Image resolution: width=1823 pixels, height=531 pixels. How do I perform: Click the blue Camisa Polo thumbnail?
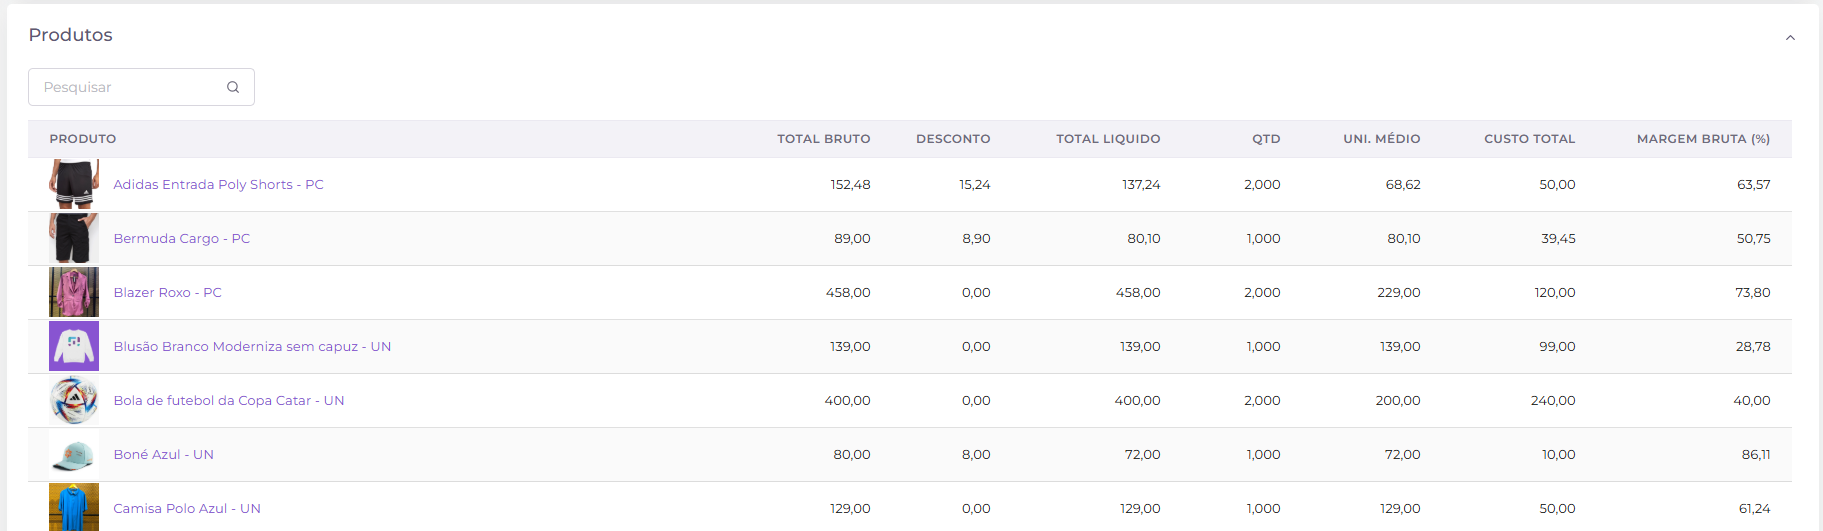pyautogui.click(x=74, y=507)
